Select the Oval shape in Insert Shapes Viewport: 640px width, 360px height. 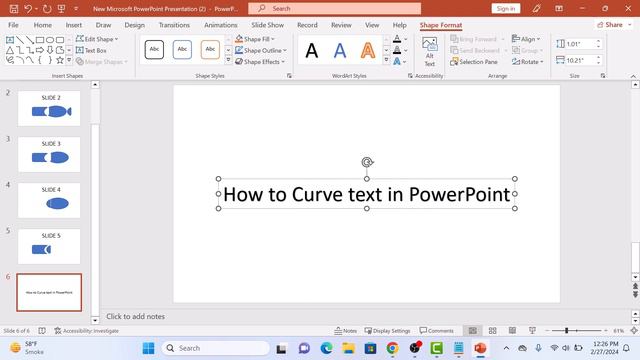(x=50, y=40)
